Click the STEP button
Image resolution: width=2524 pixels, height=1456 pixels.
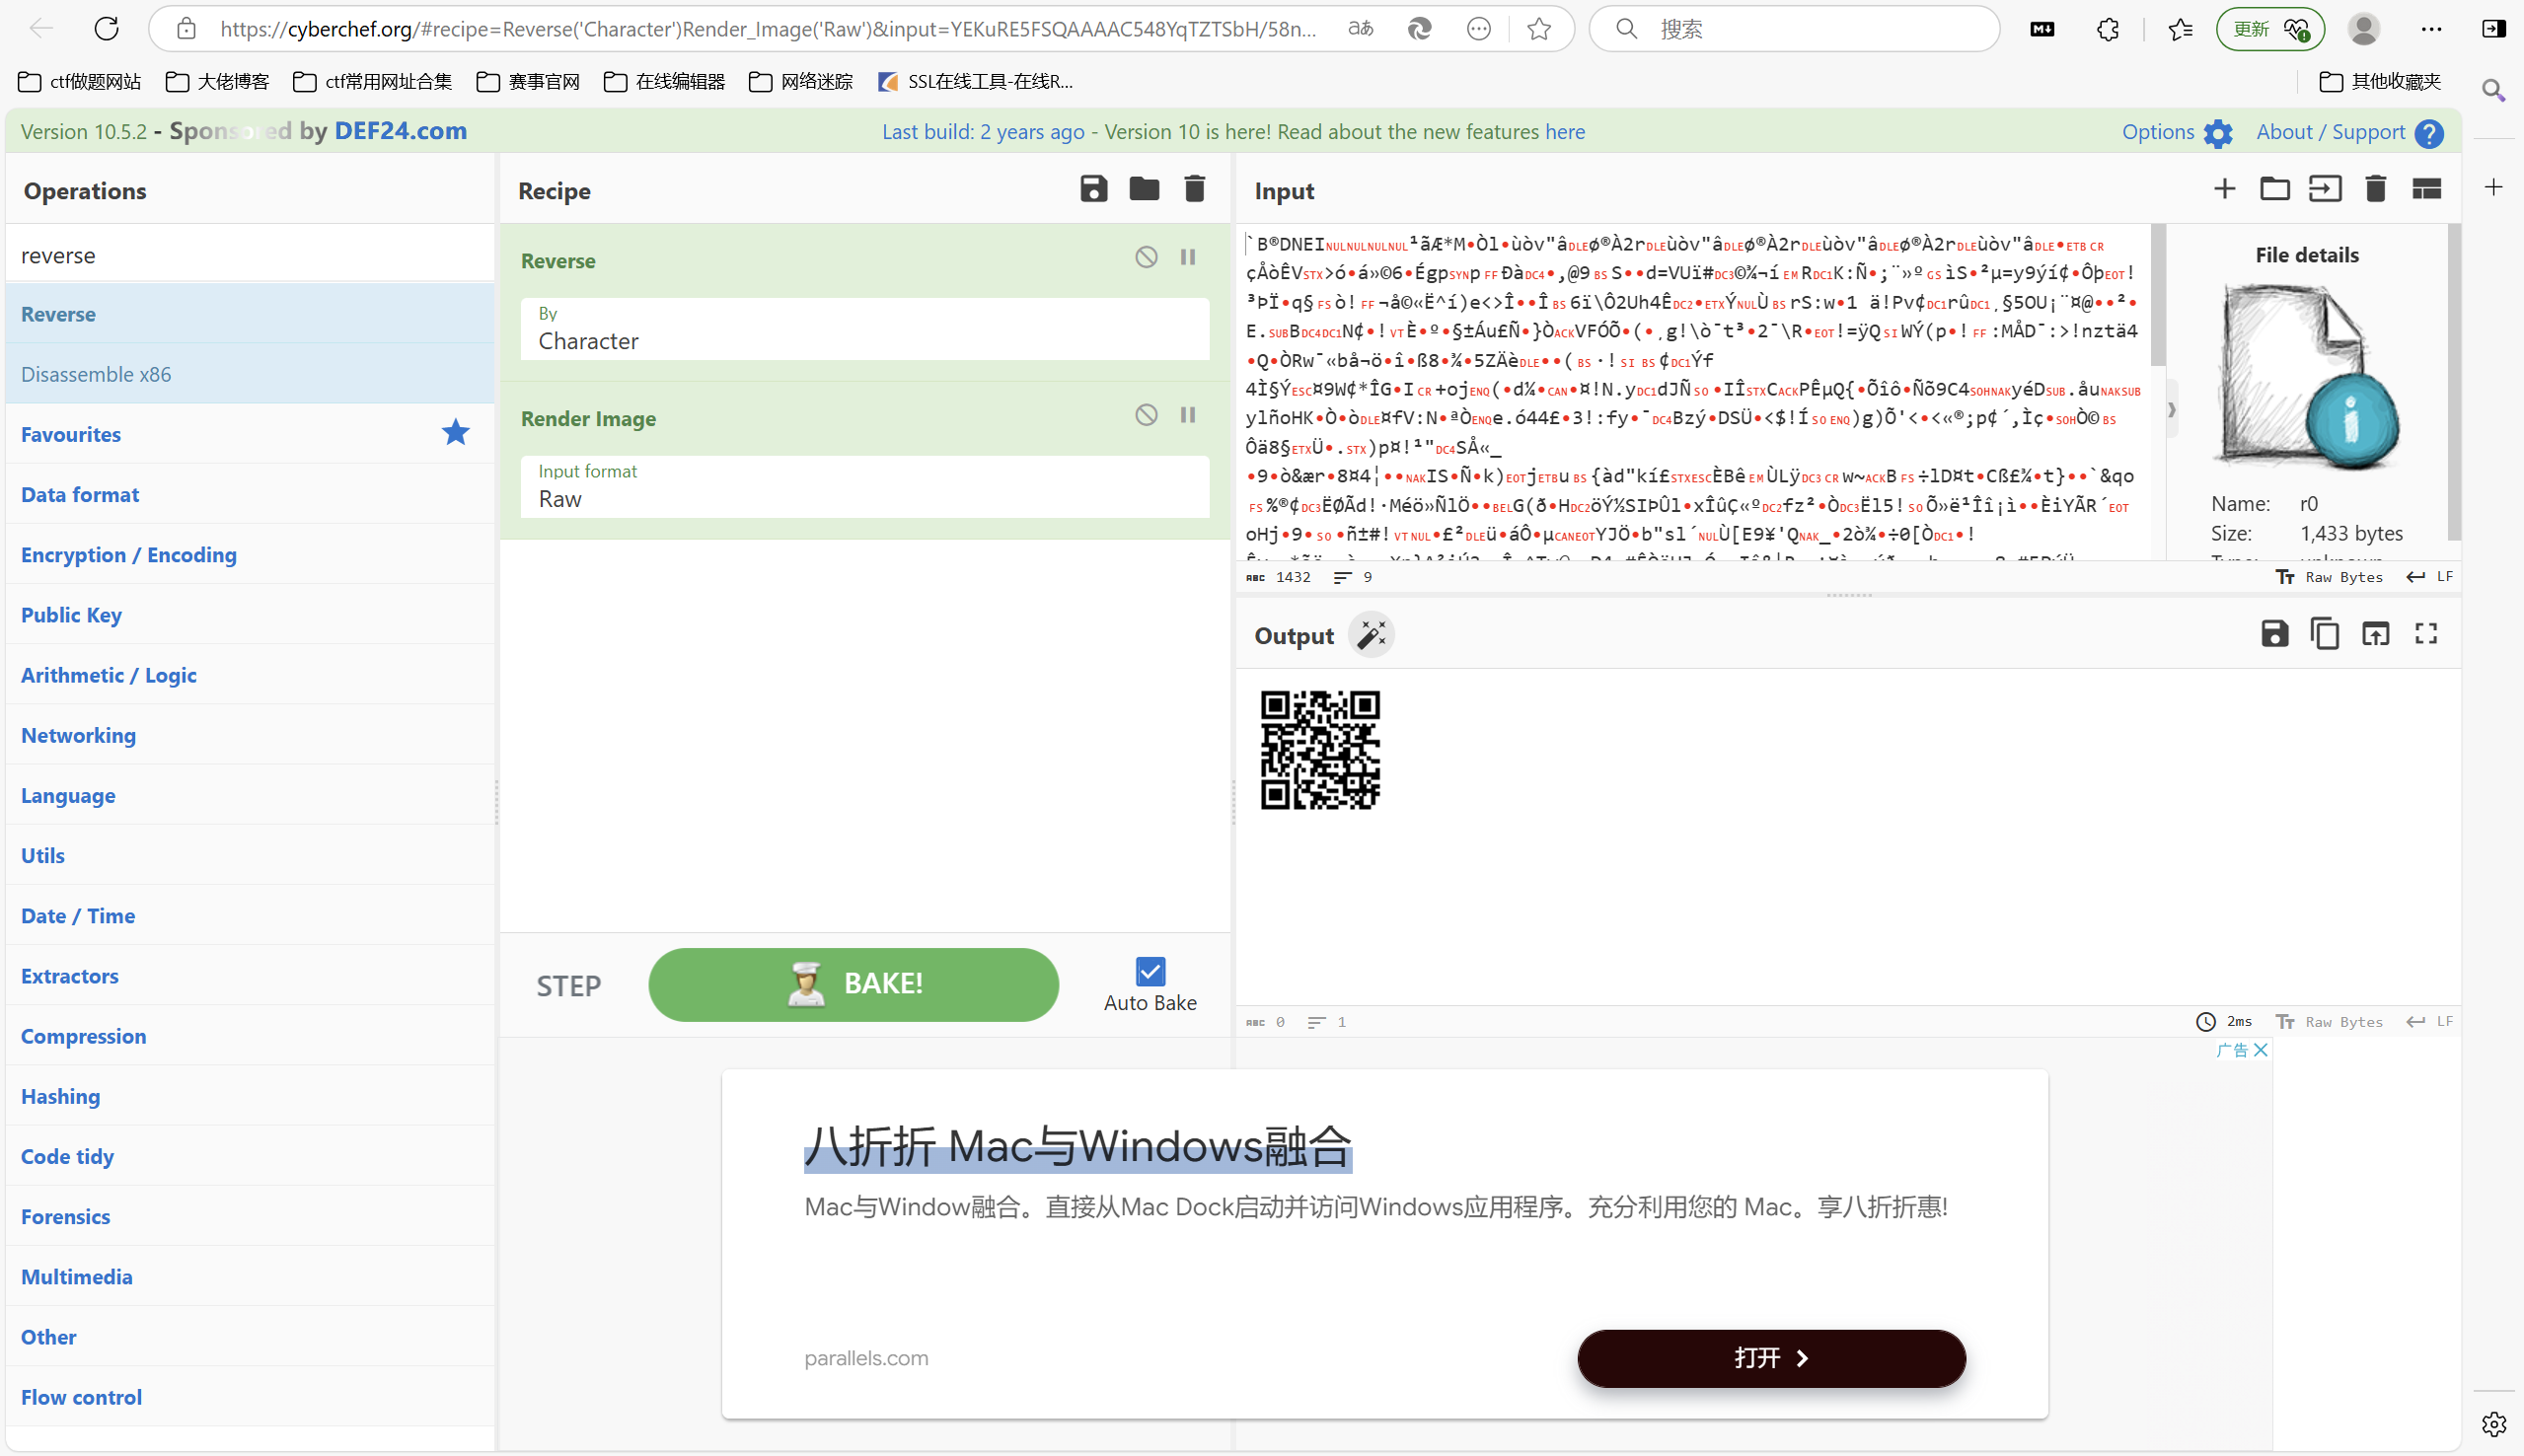pos(568,986)
